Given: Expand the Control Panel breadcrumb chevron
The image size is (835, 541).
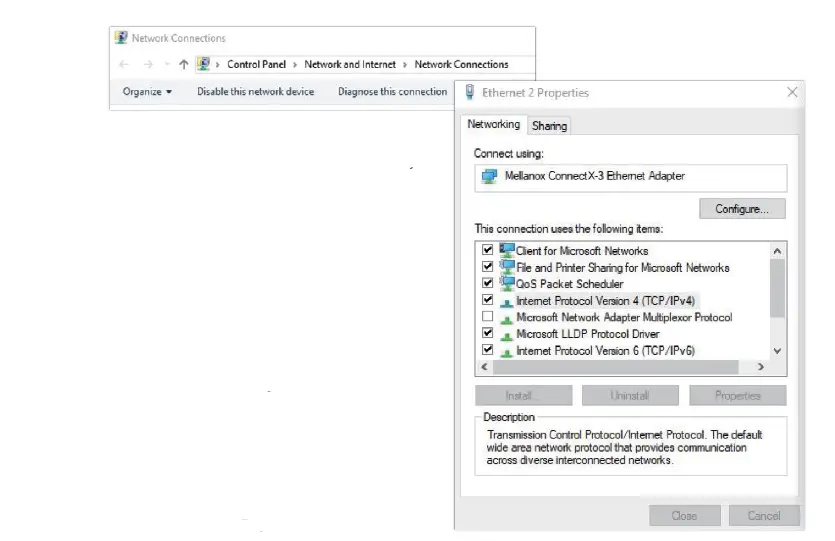Looking at the screenshot, I should (296, 64).
